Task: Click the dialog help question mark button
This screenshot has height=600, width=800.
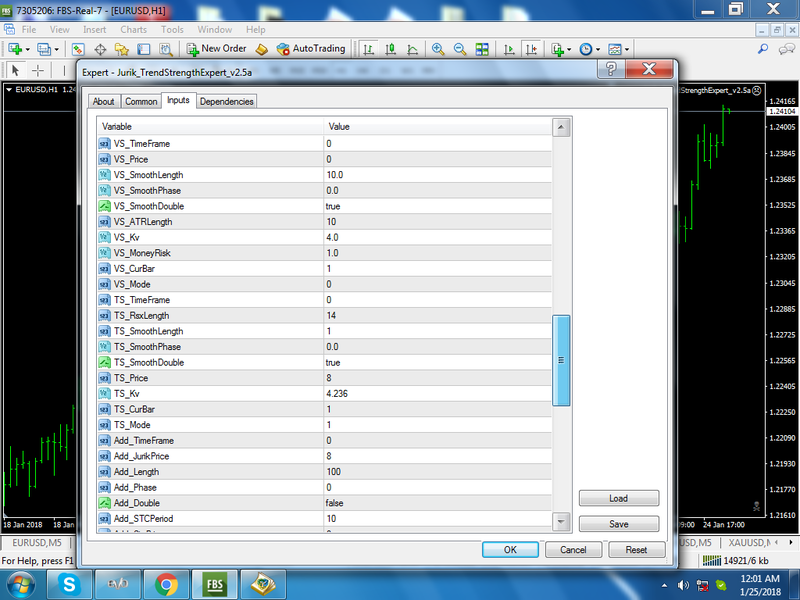Action: 611,69
